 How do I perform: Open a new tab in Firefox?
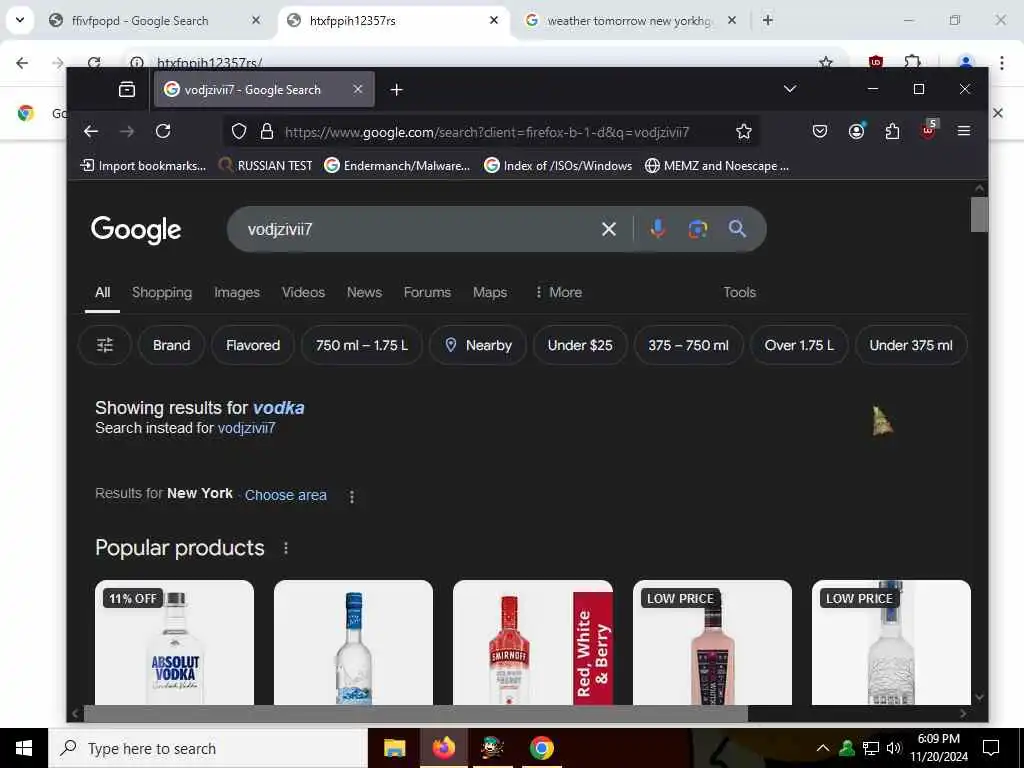396,90
